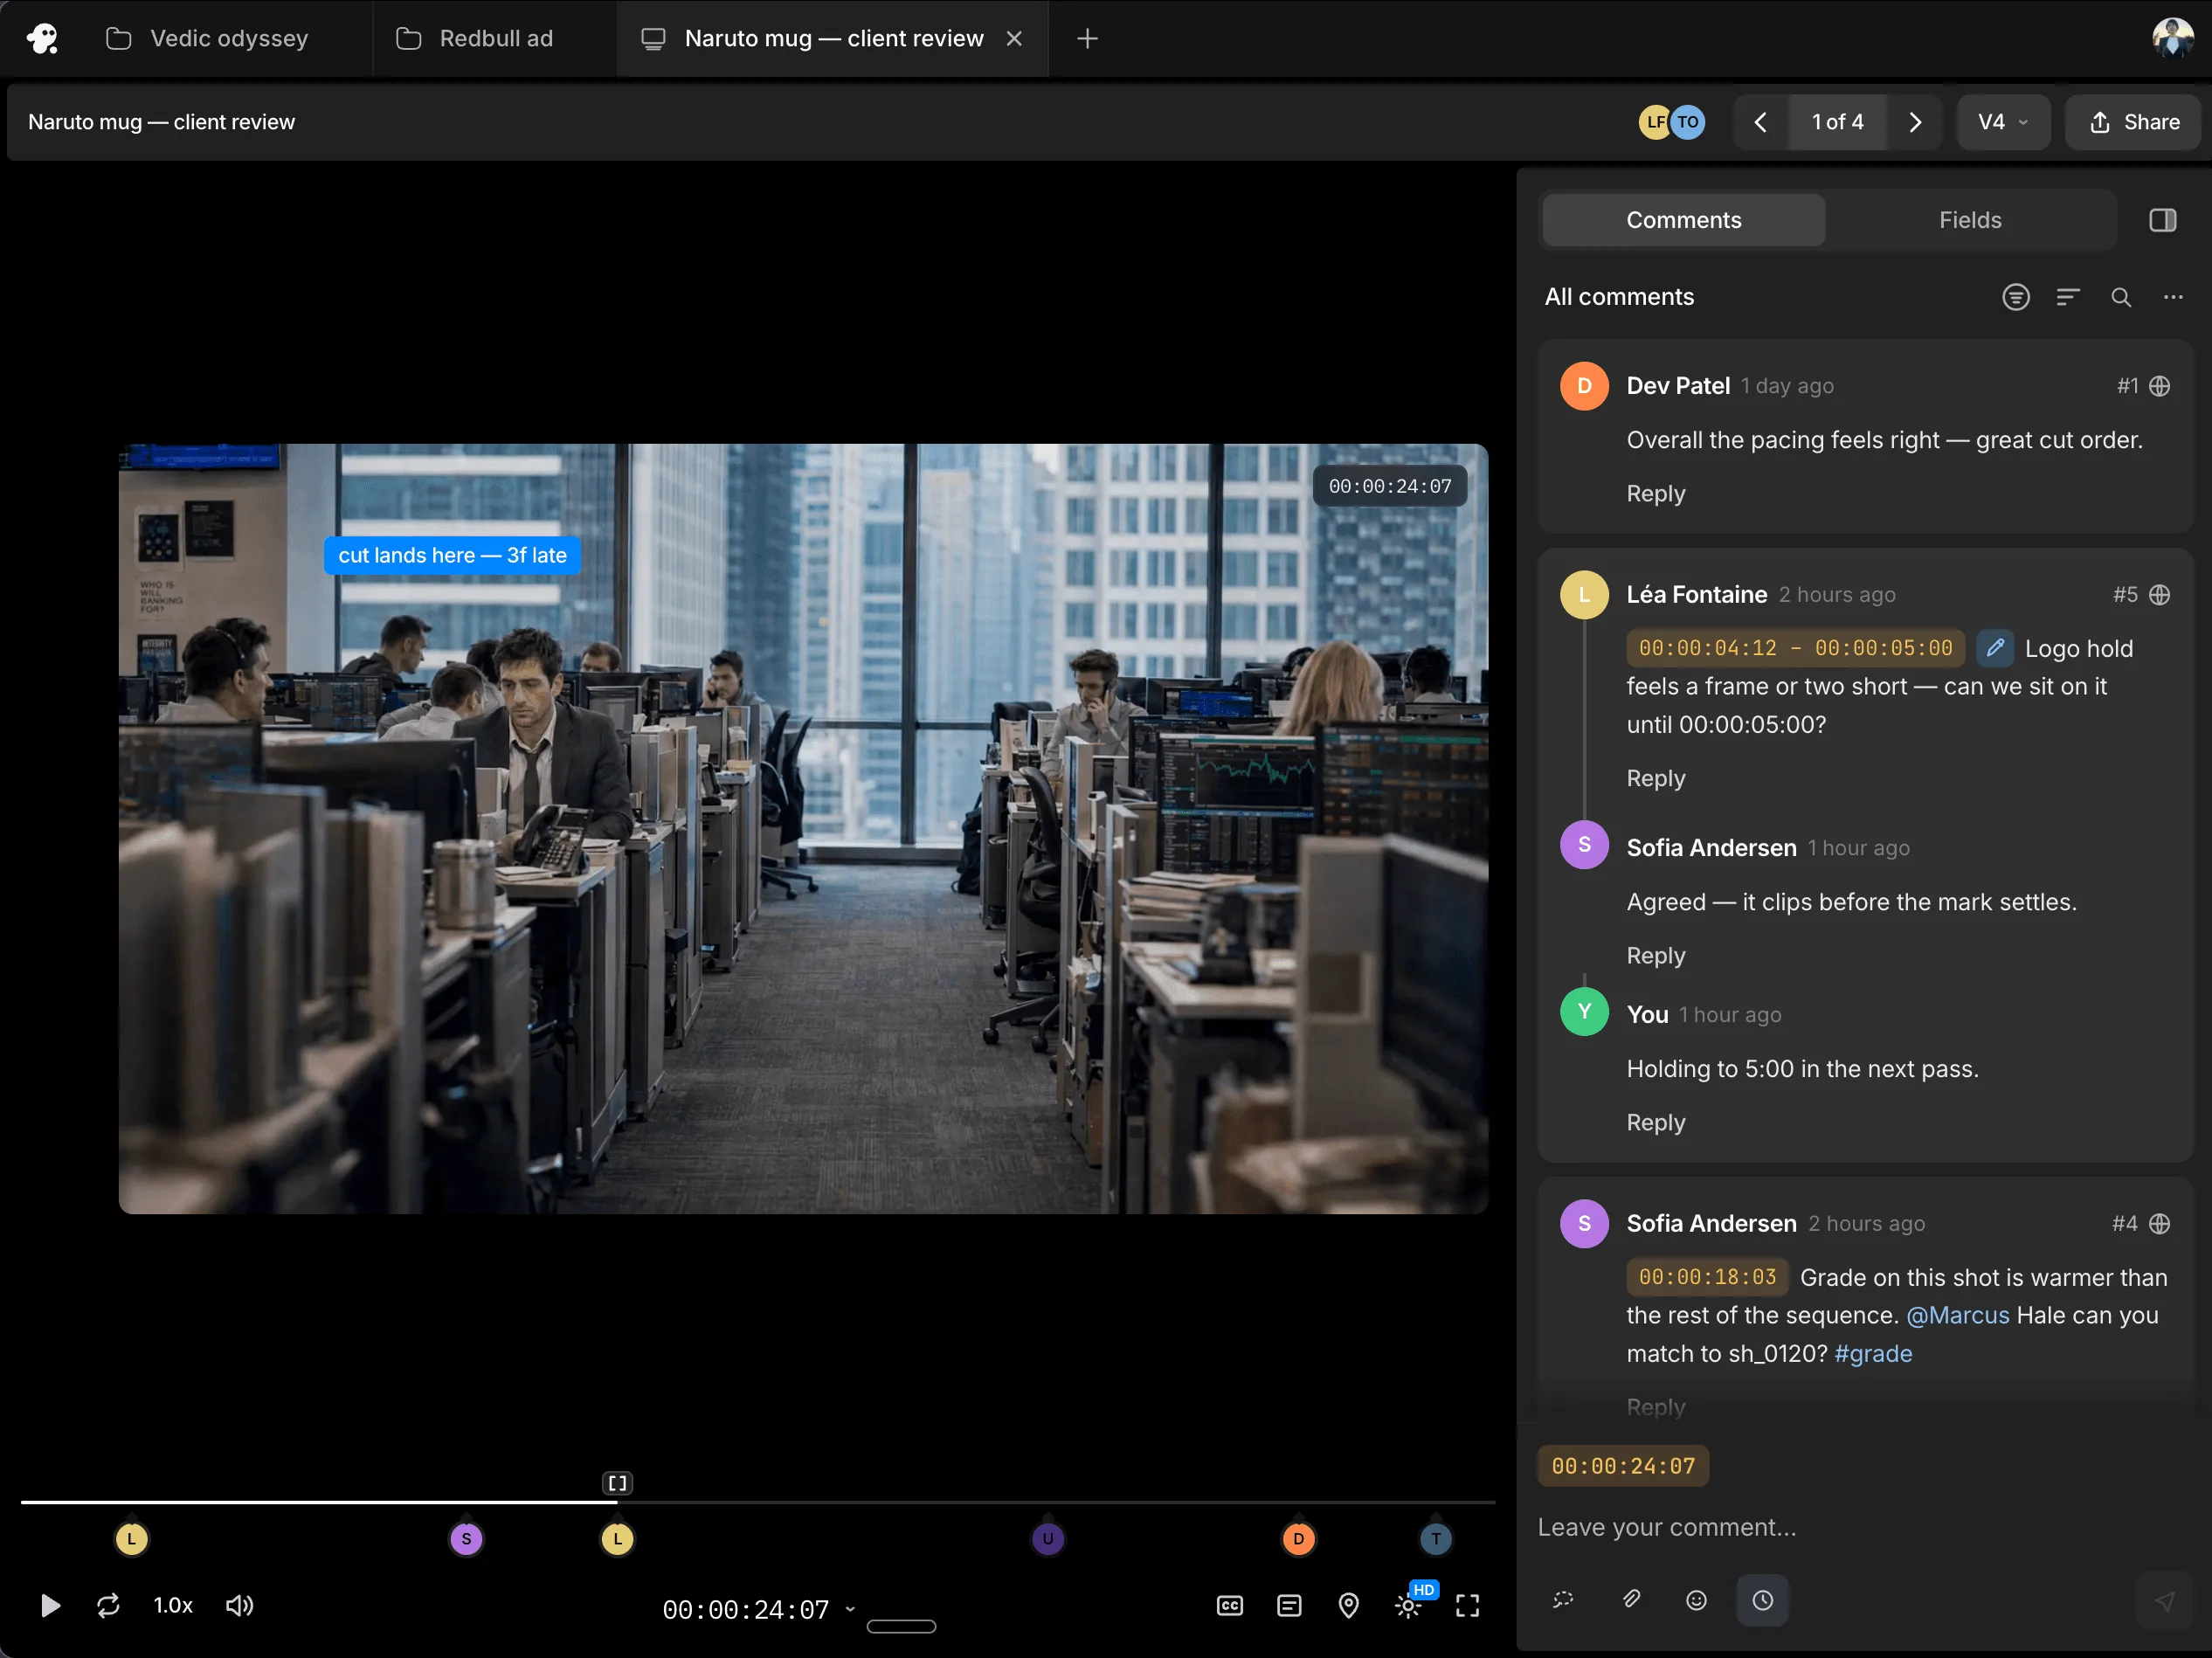The height and width of the screenshot is (1658, 2212).
Task: Mute the audio volume
Action: (x=239, y=1606)
